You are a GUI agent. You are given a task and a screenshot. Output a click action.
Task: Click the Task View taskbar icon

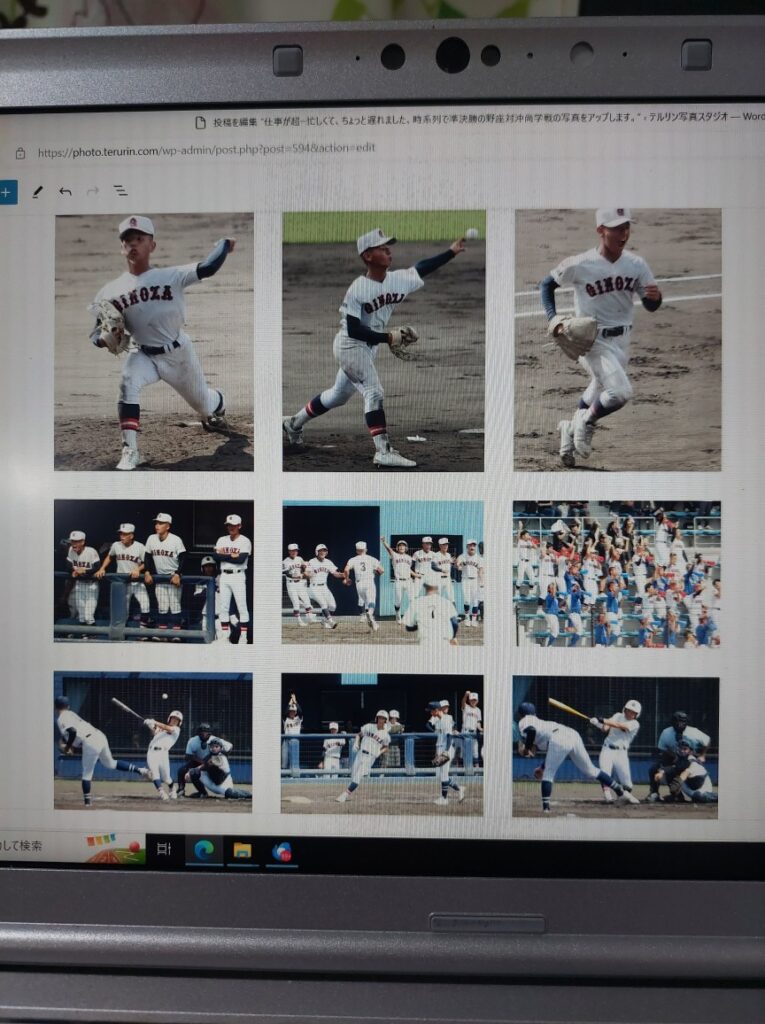pos(165,849)
